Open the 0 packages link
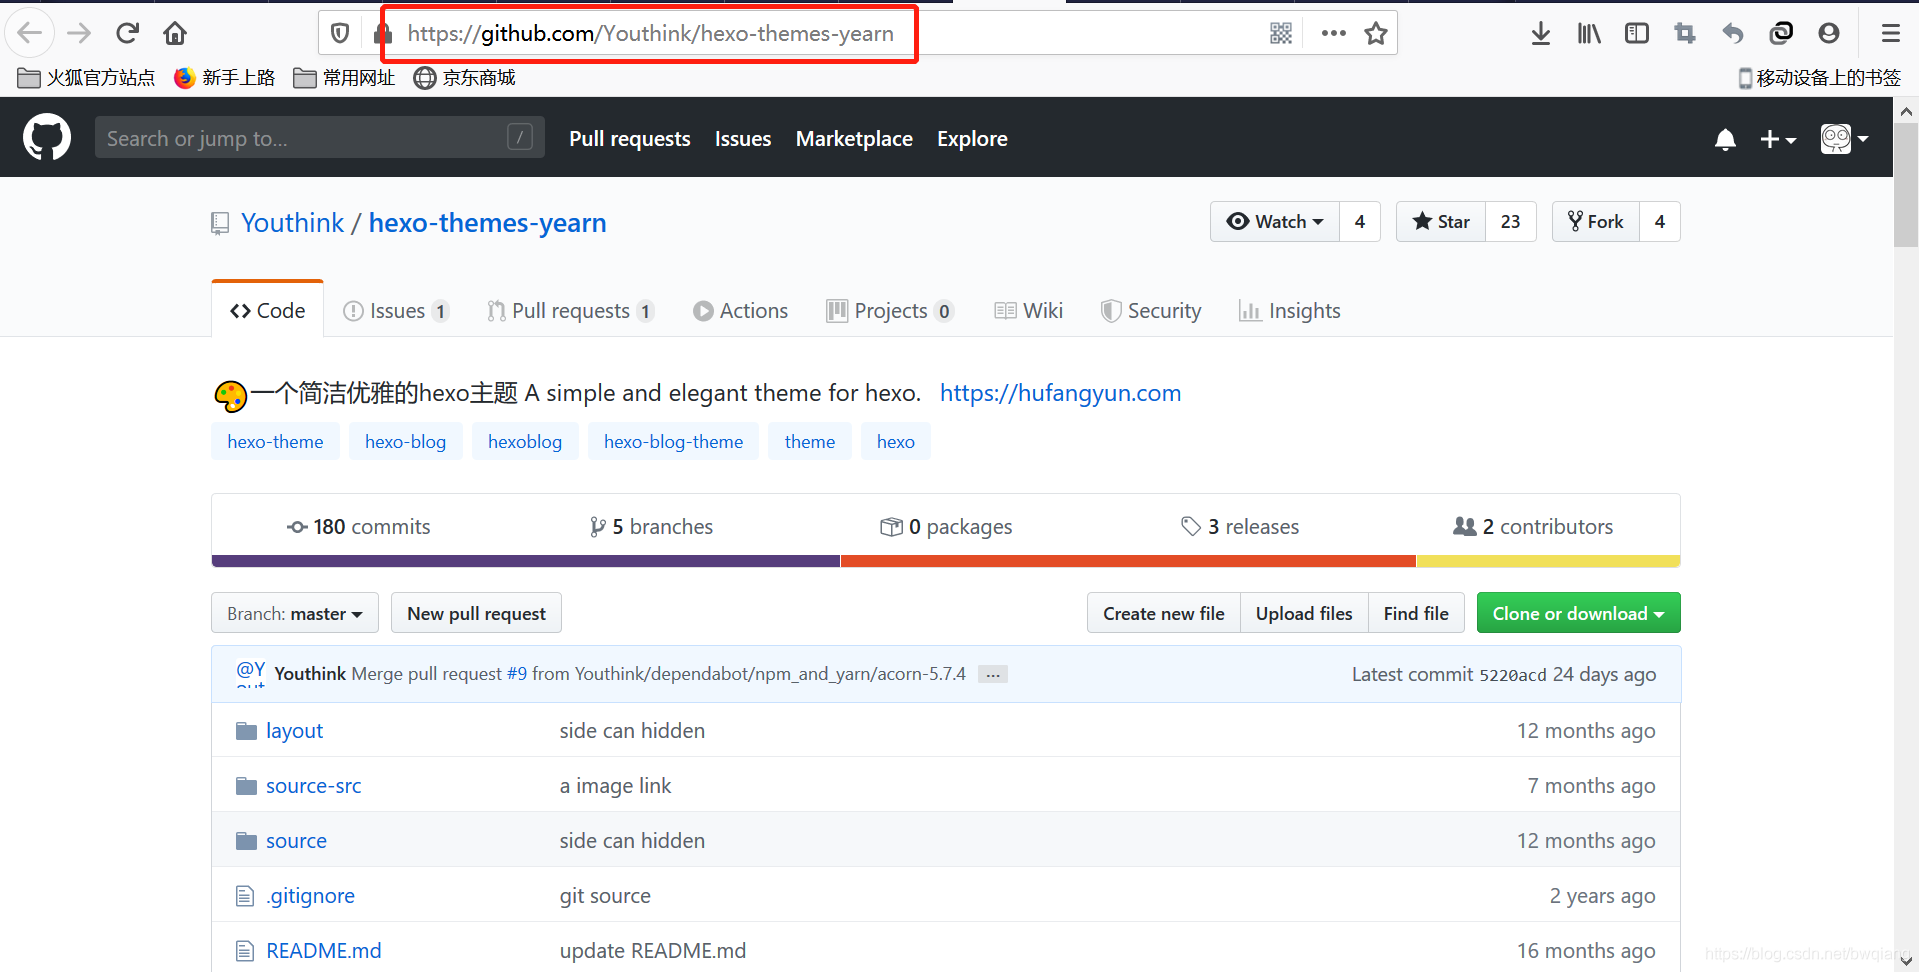 pyautogui.click(x=946, y=527)
